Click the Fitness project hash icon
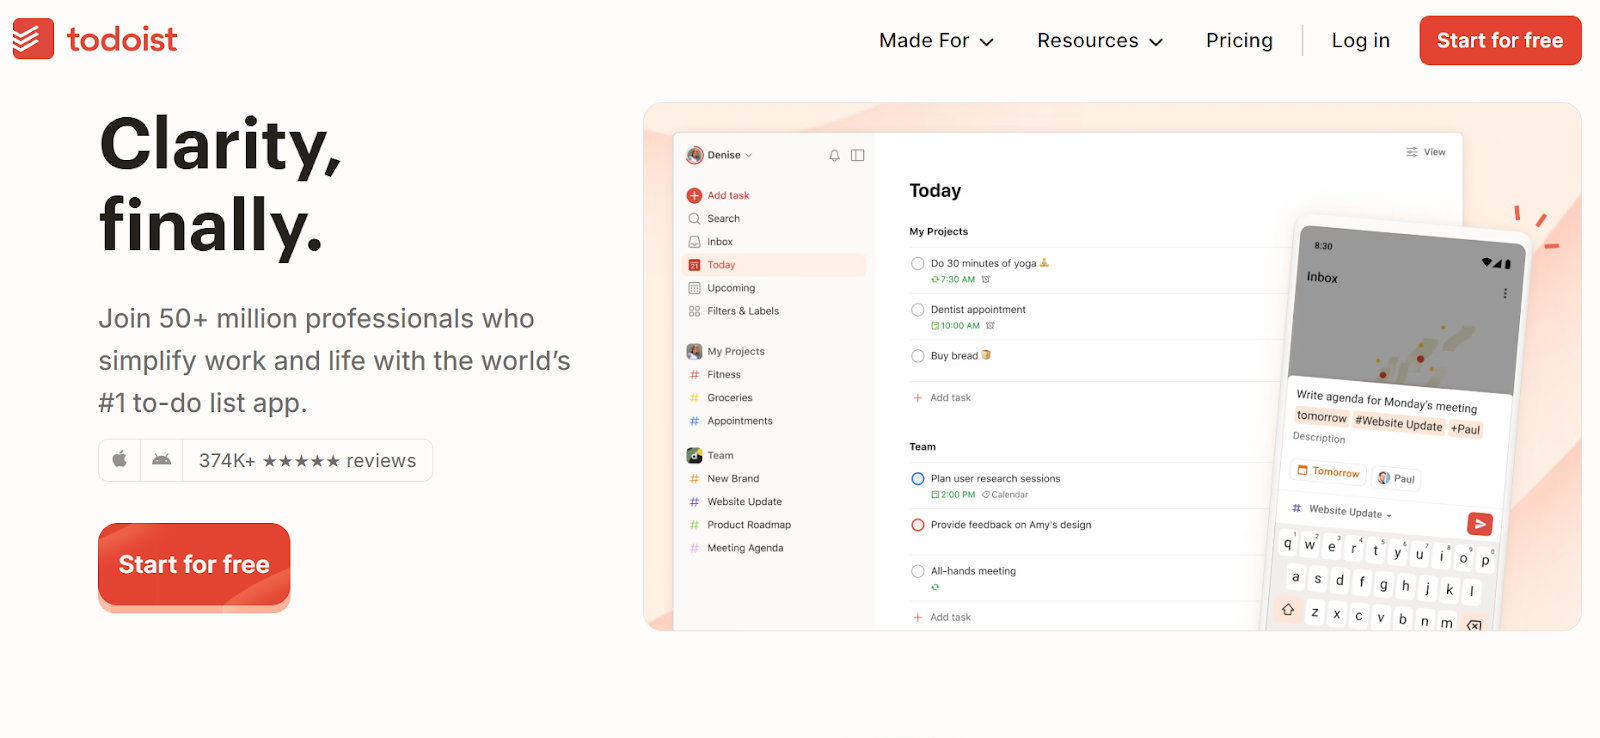Screen dimensions: 1600x738 pyautogui.click(x=694, y=375)
